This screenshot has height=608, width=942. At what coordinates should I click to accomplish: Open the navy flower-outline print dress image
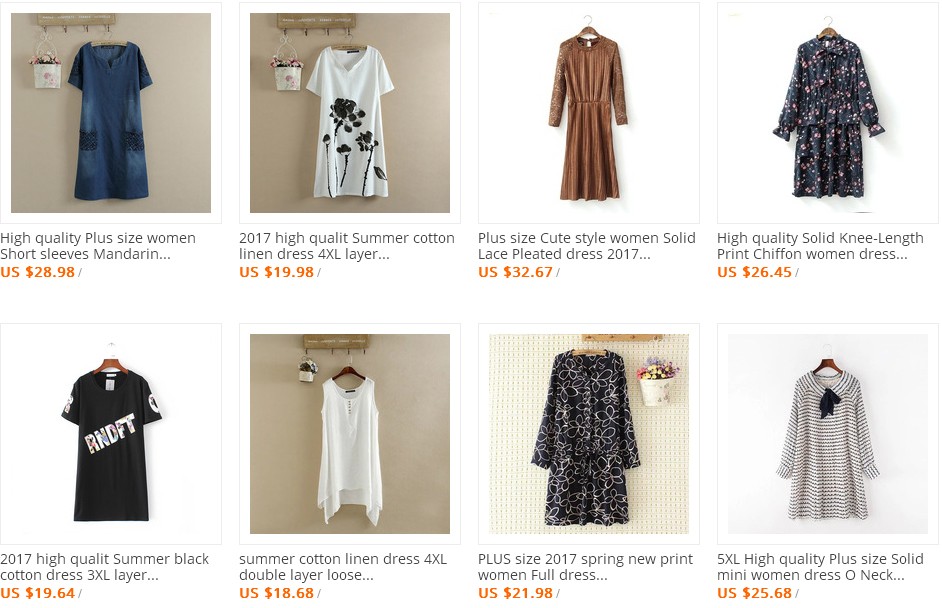coord(588,434)
